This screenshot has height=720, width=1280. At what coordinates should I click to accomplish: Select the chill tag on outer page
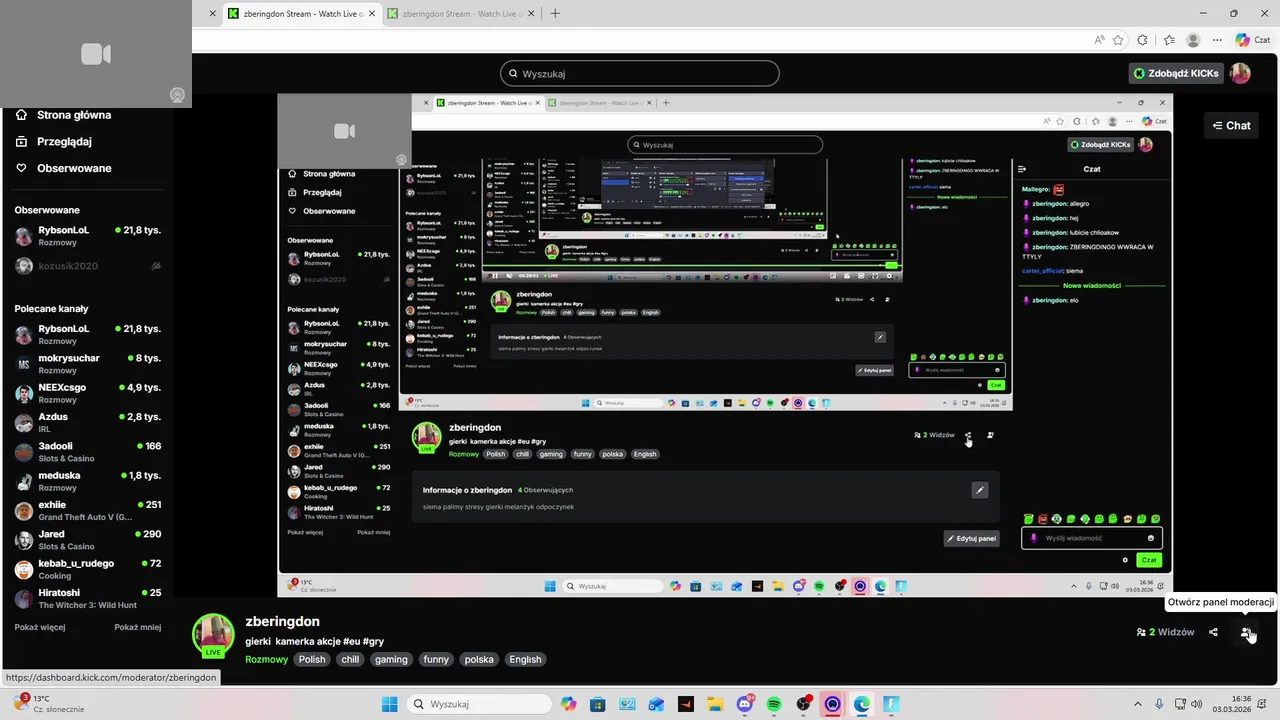[x=350, y=659]
